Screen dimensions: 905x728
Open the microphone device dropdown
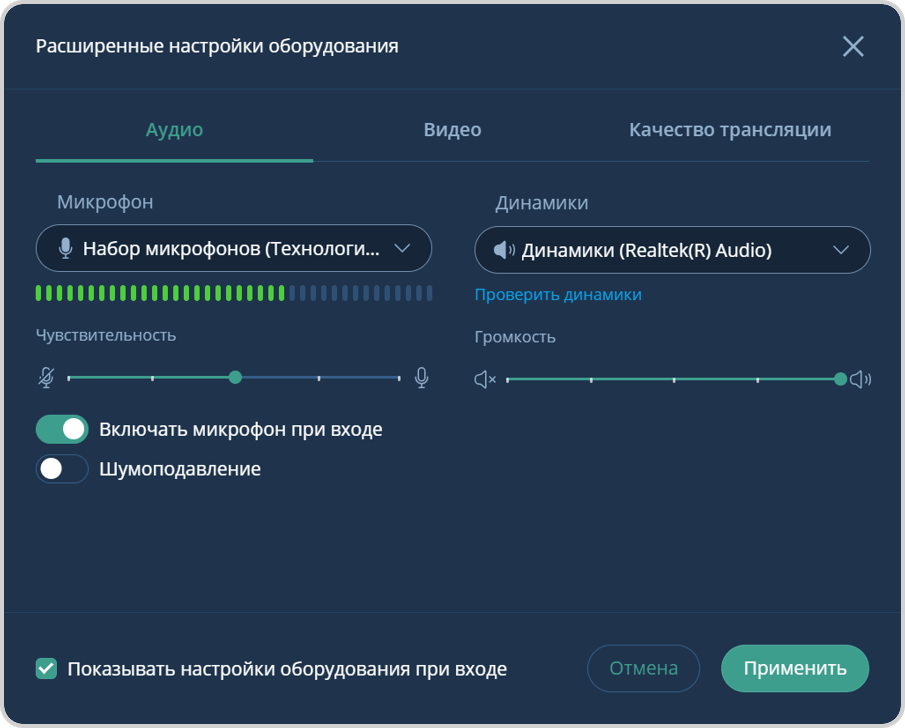pos(233,248)
